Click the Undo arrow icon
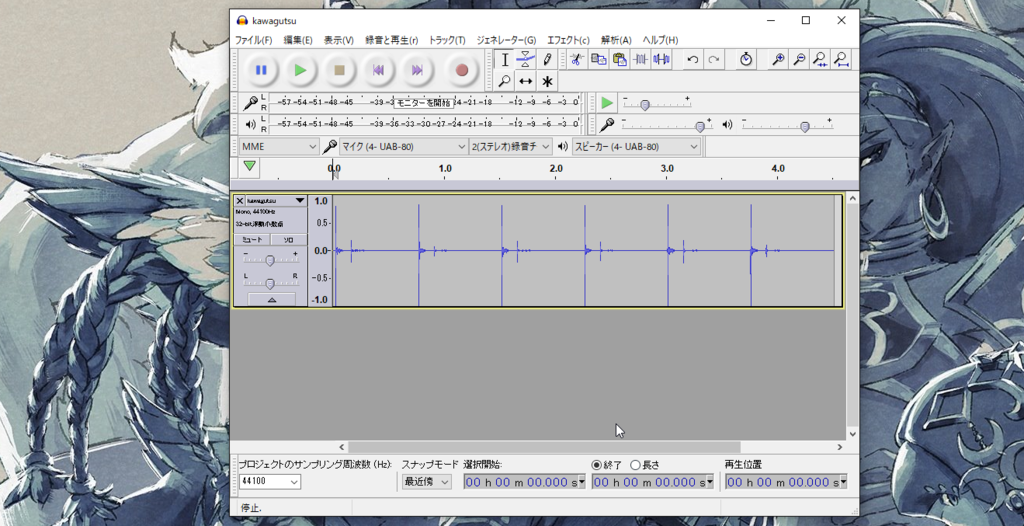Image resolution: width=1024 pixels, height=526 pixels. click(x=693, y=59)
